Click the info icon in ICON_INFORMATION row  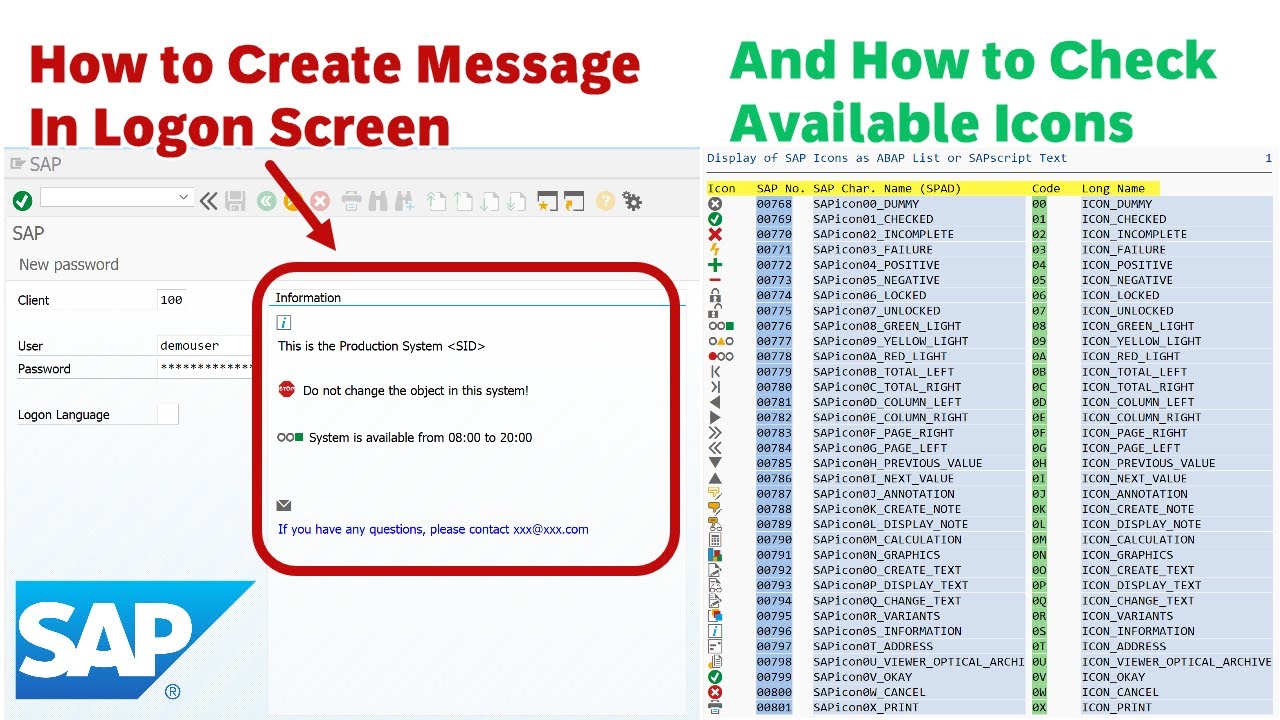[715, 631]
